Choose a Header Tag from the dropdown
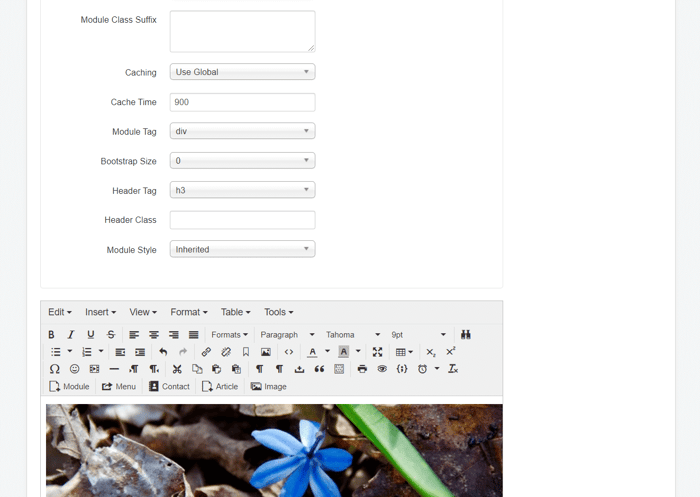700x497 pixels. click(x=242, y=190)
